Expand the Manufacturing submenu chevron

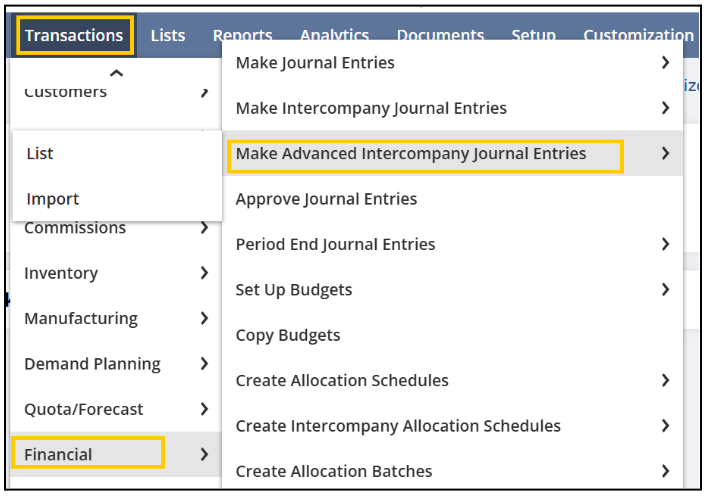click(204, 318)
